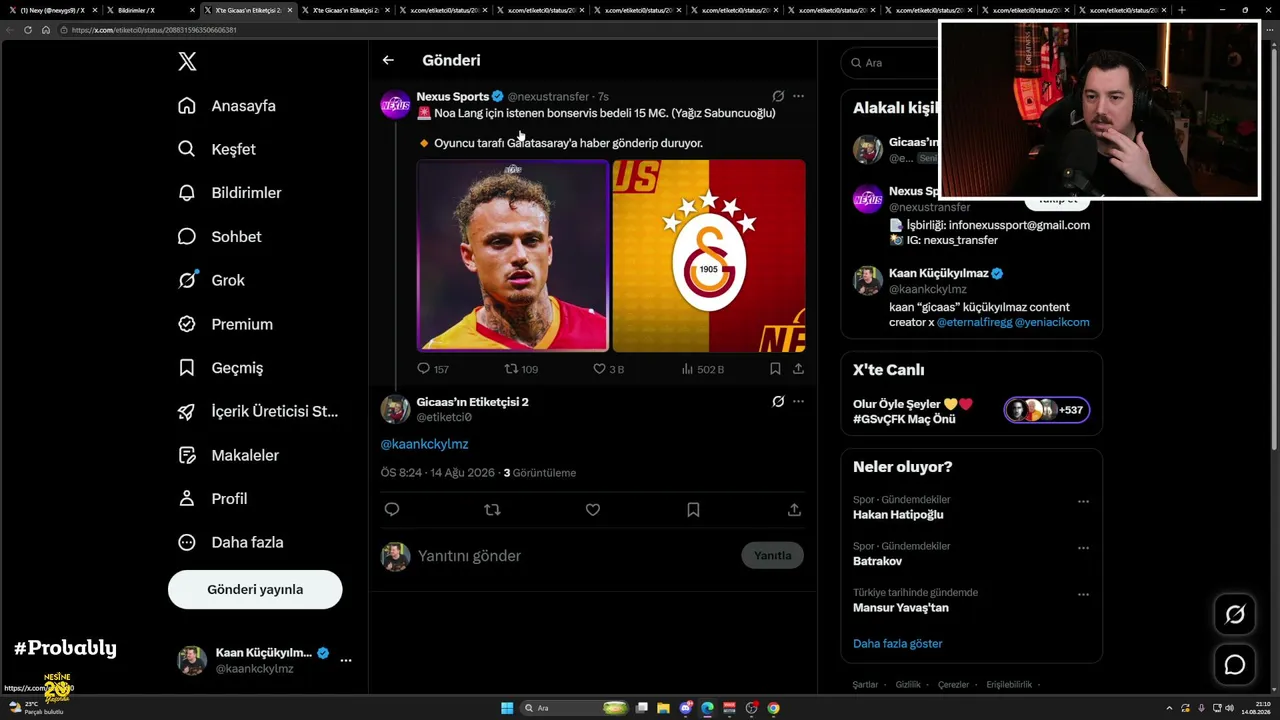Image resolution: width=1280 pixels, height=720 pixels.
Task: Open Geçmiş in the sidebar
Action: [x=221, y=368]
